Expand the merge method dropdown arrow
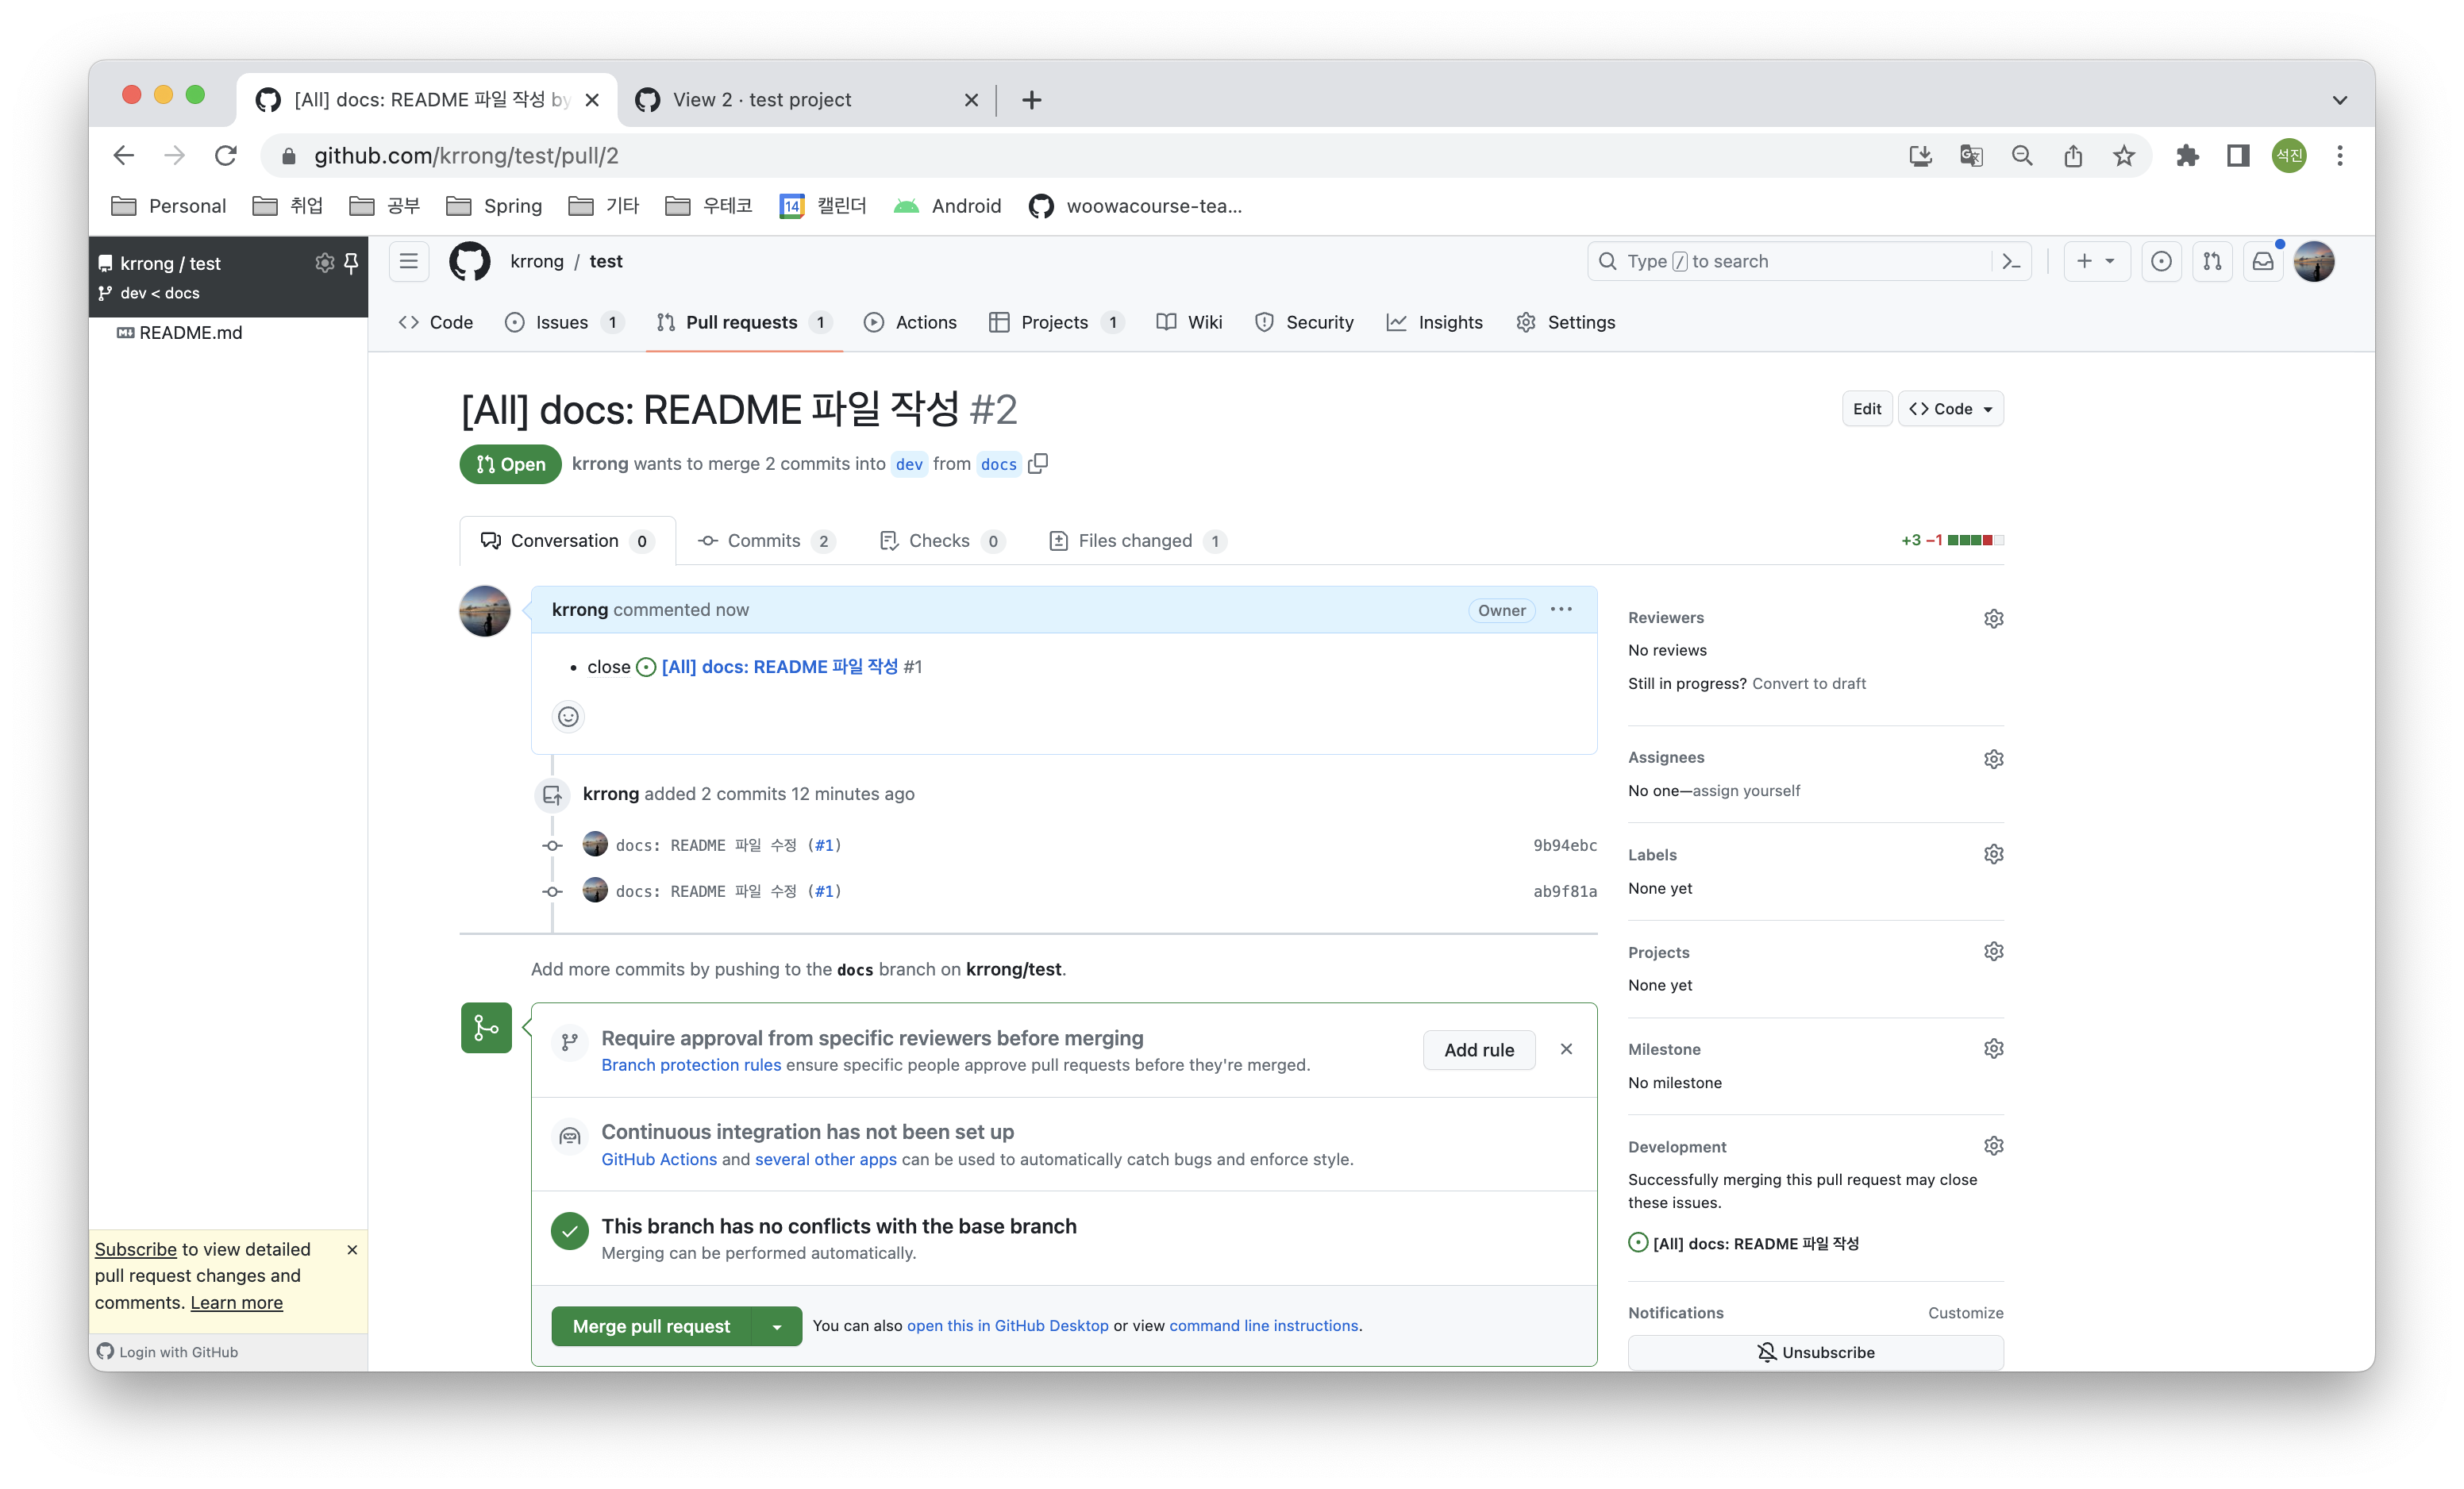Screen dimensions: 2464x1489 [x=777, y=1327]
